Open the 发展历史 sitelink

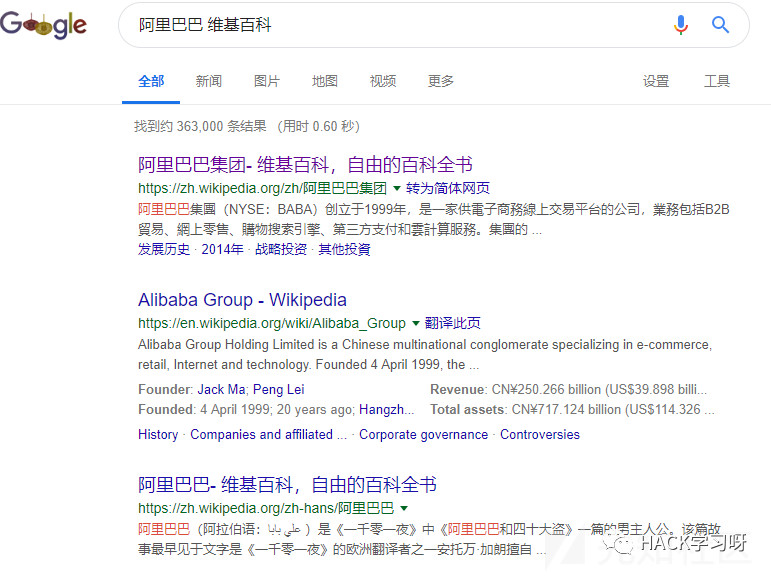click(164, 249)
